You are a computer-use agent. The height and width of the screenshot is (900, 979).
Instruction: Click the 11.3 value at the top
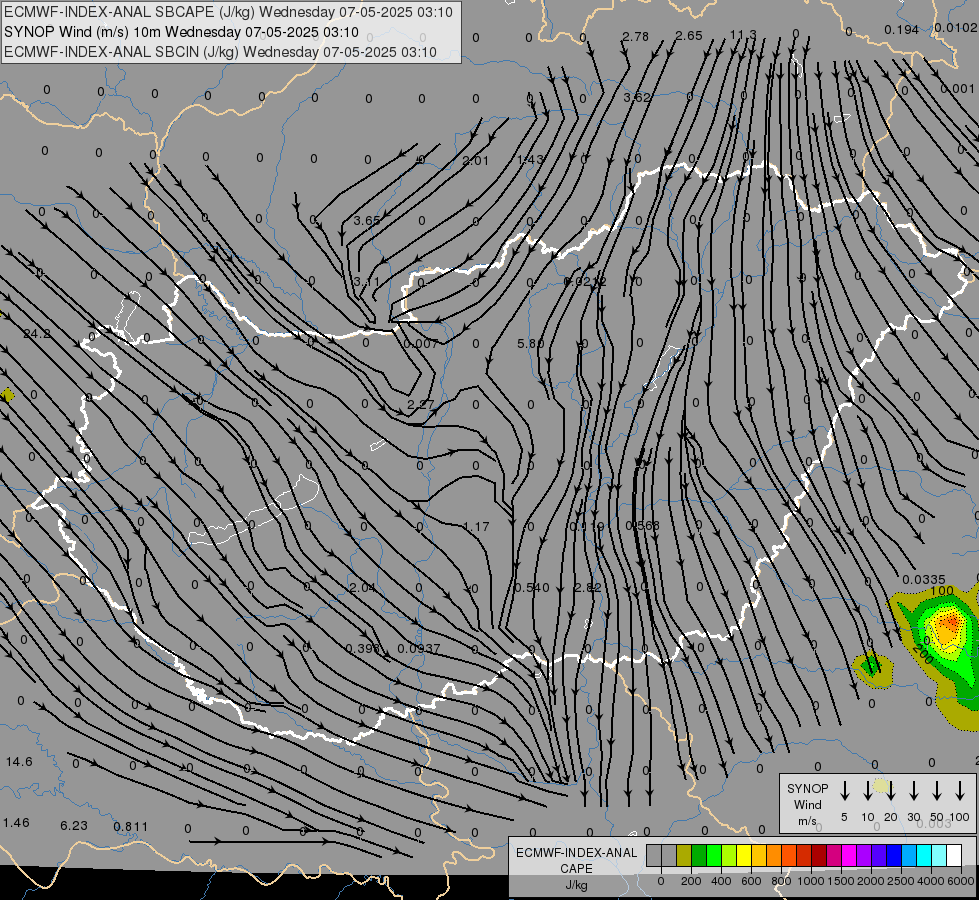[743, 34]
